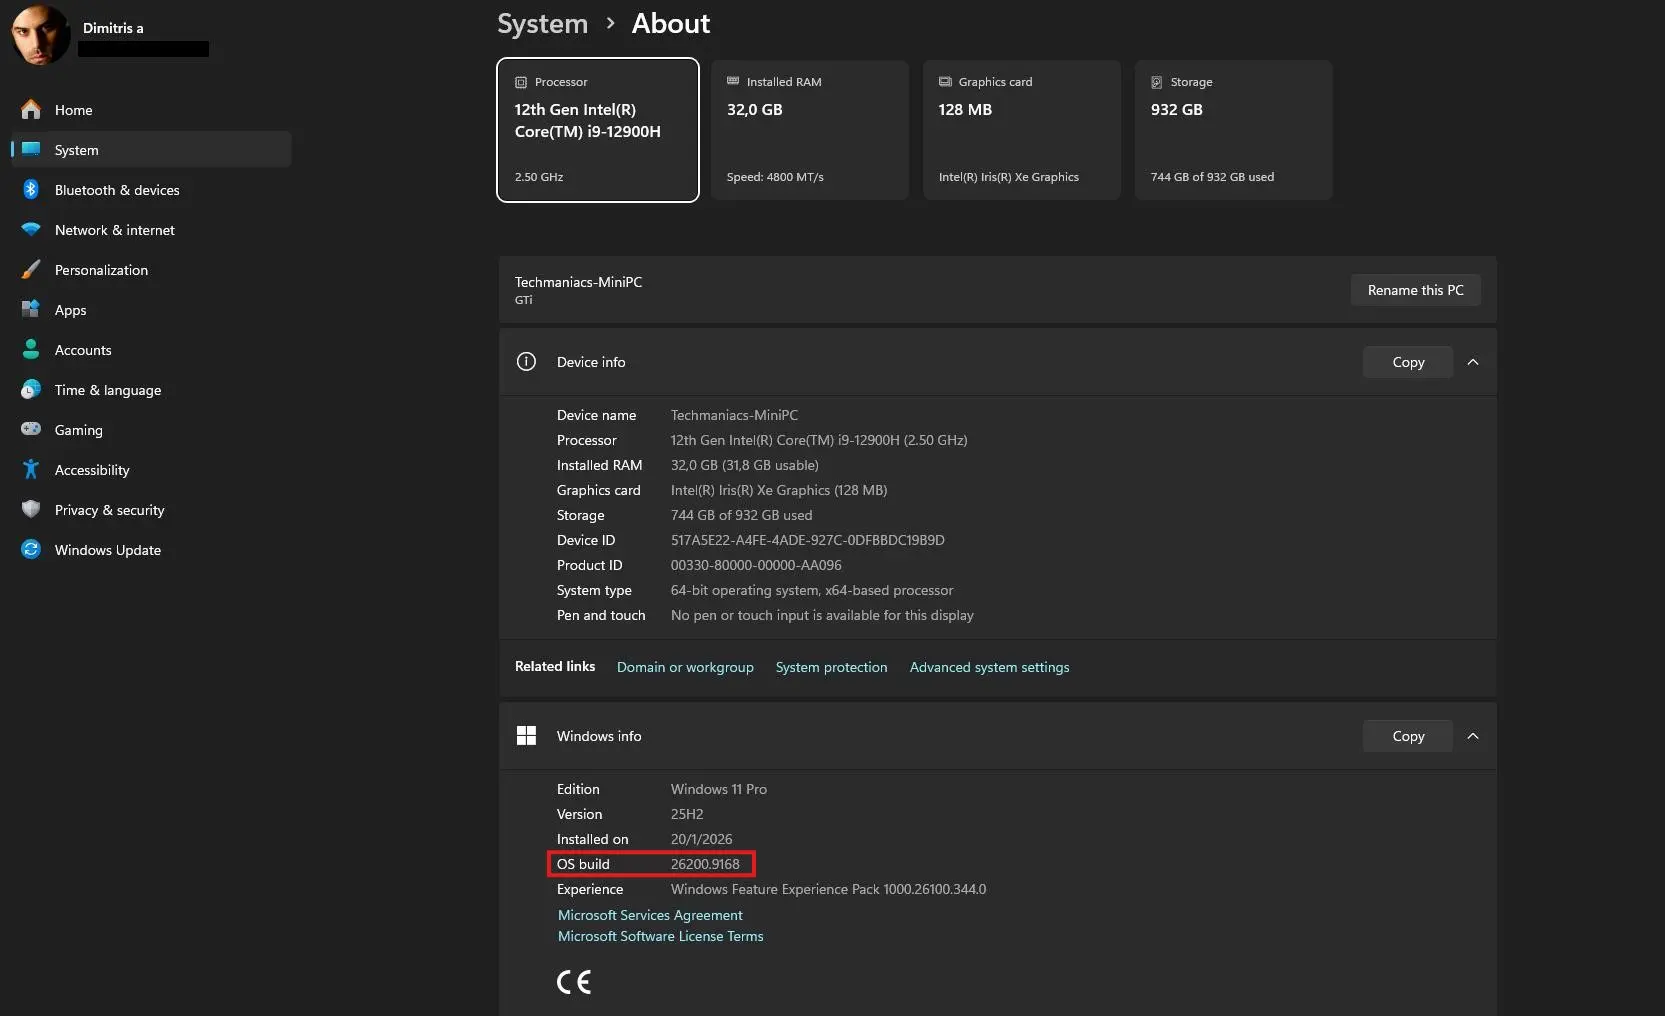Click the Product ID value 00330-80000-00000-AA096
This screenshot has height=1016, width=1665.
756,565
